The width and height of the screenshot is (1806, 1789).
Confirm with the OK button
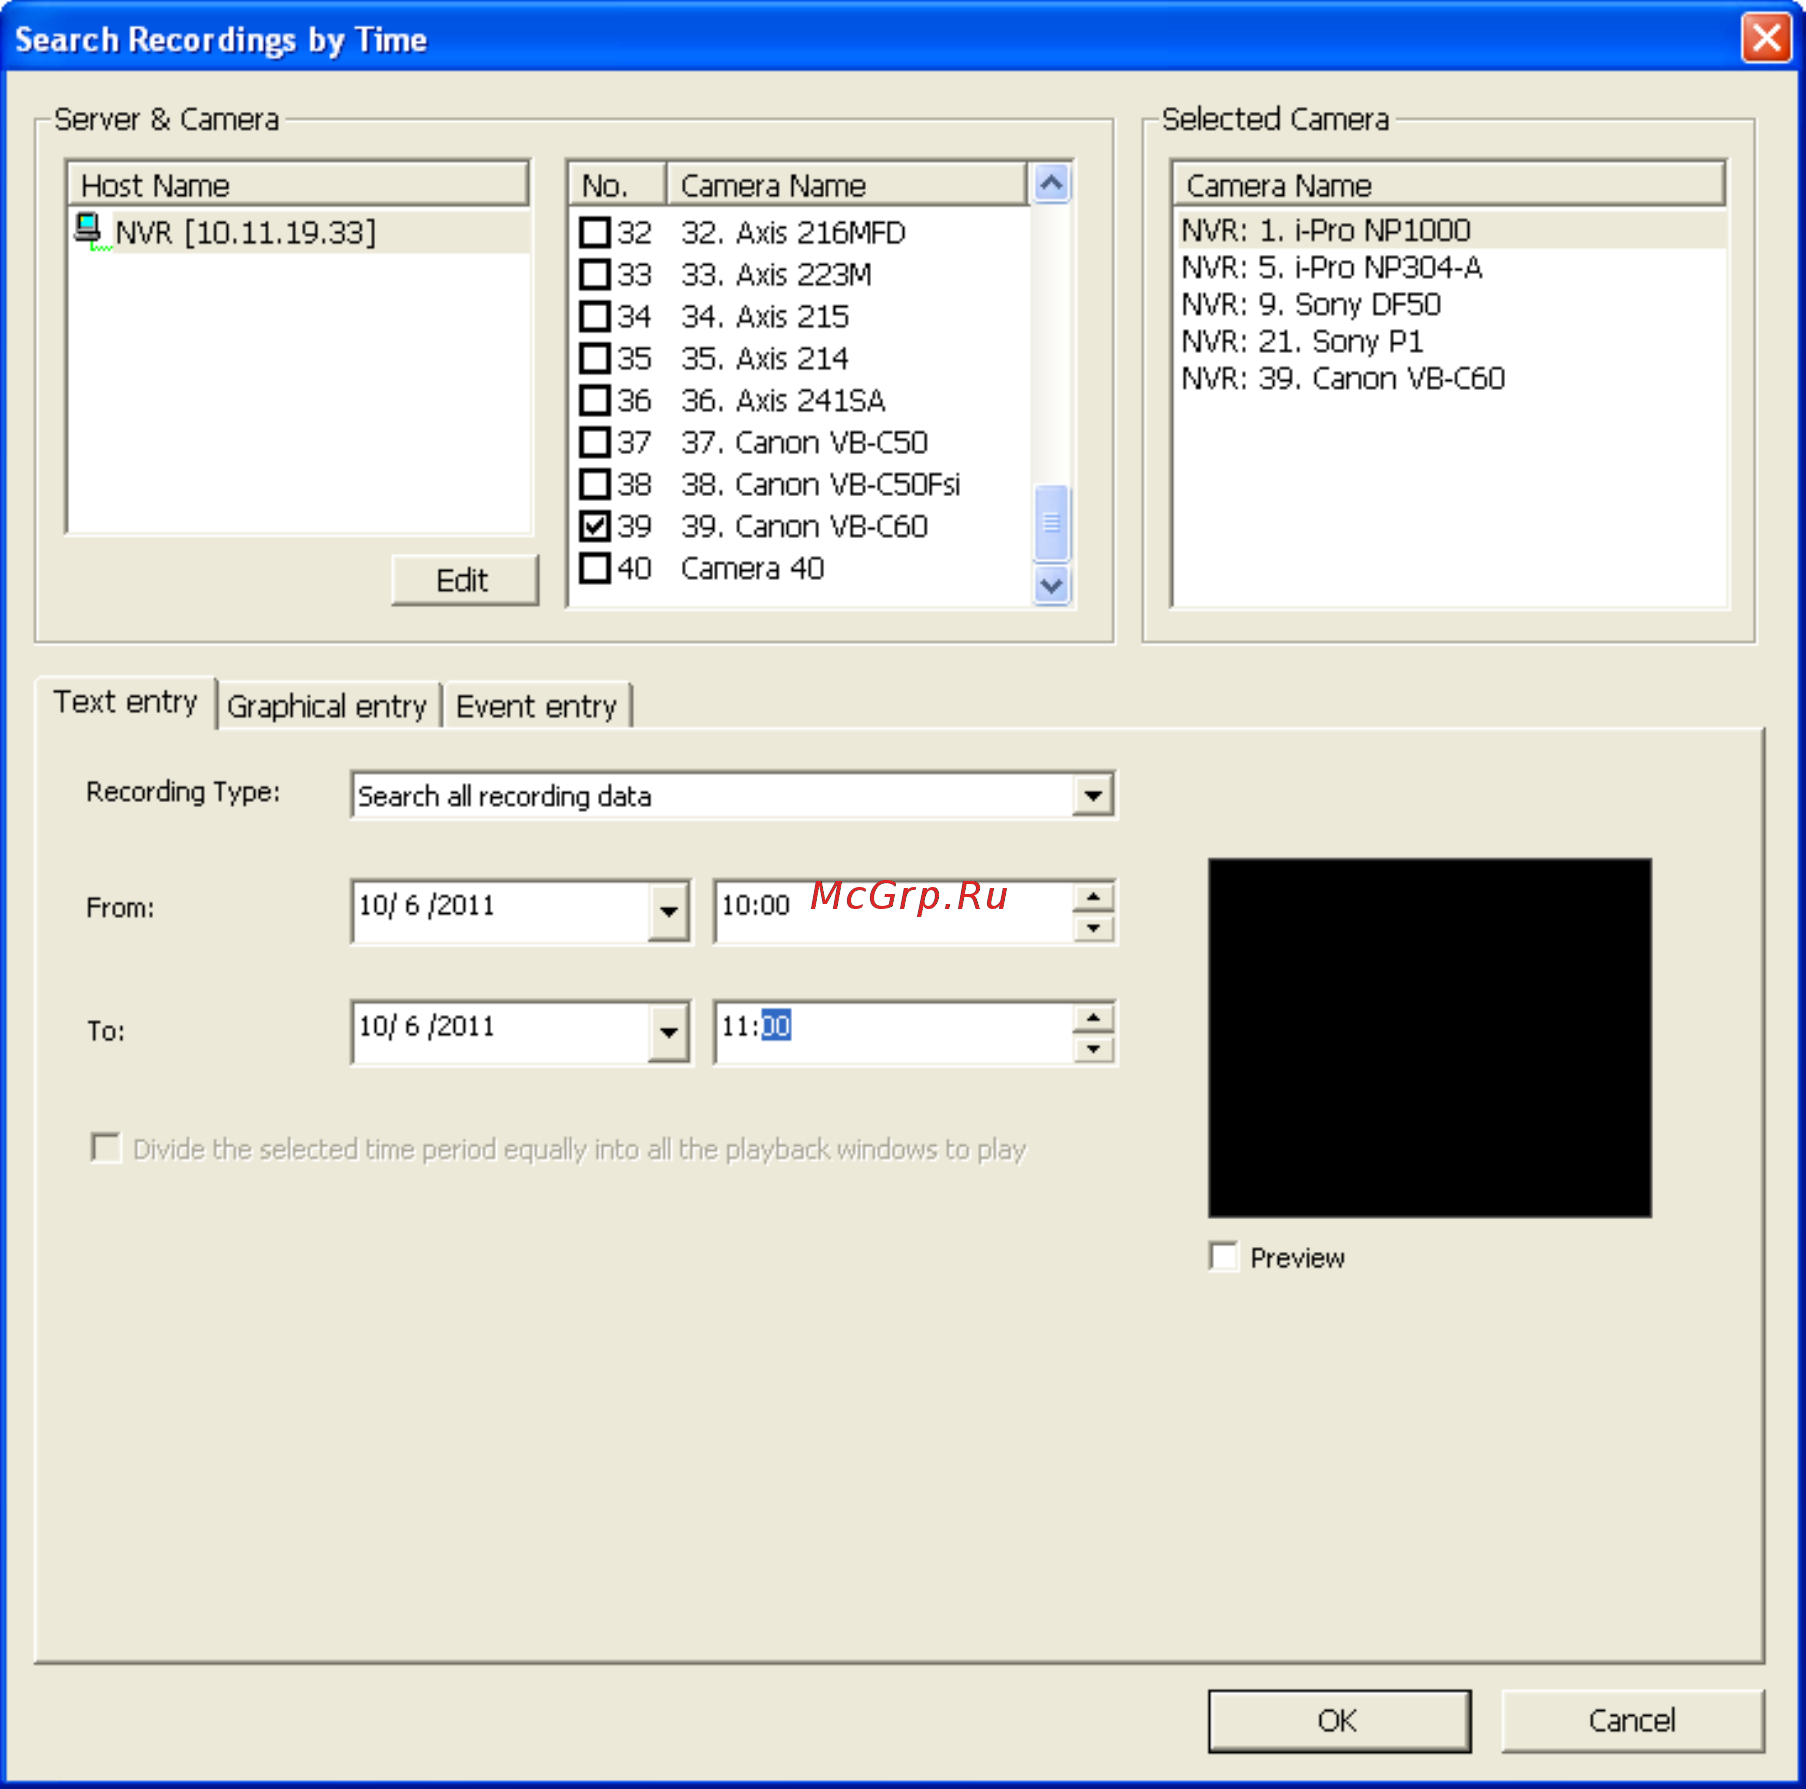[1339, 1720]
